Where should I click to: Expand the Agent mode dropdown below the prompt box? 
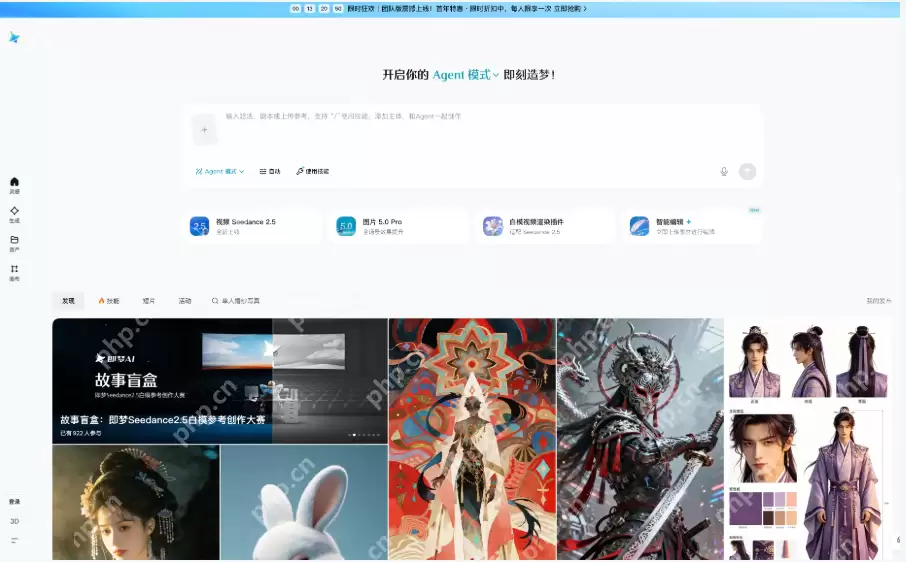click(220, 172)
